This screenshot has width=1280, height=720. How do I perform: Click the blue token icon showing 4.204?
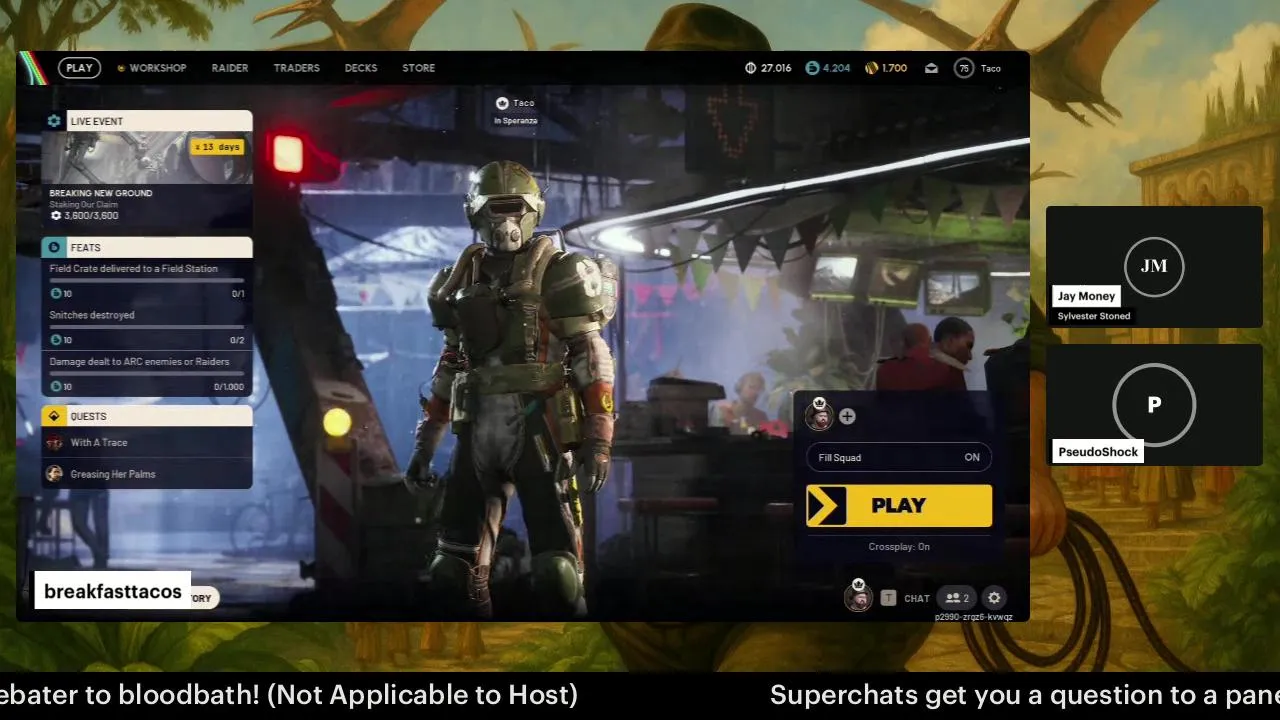click(x=812, y=68)
